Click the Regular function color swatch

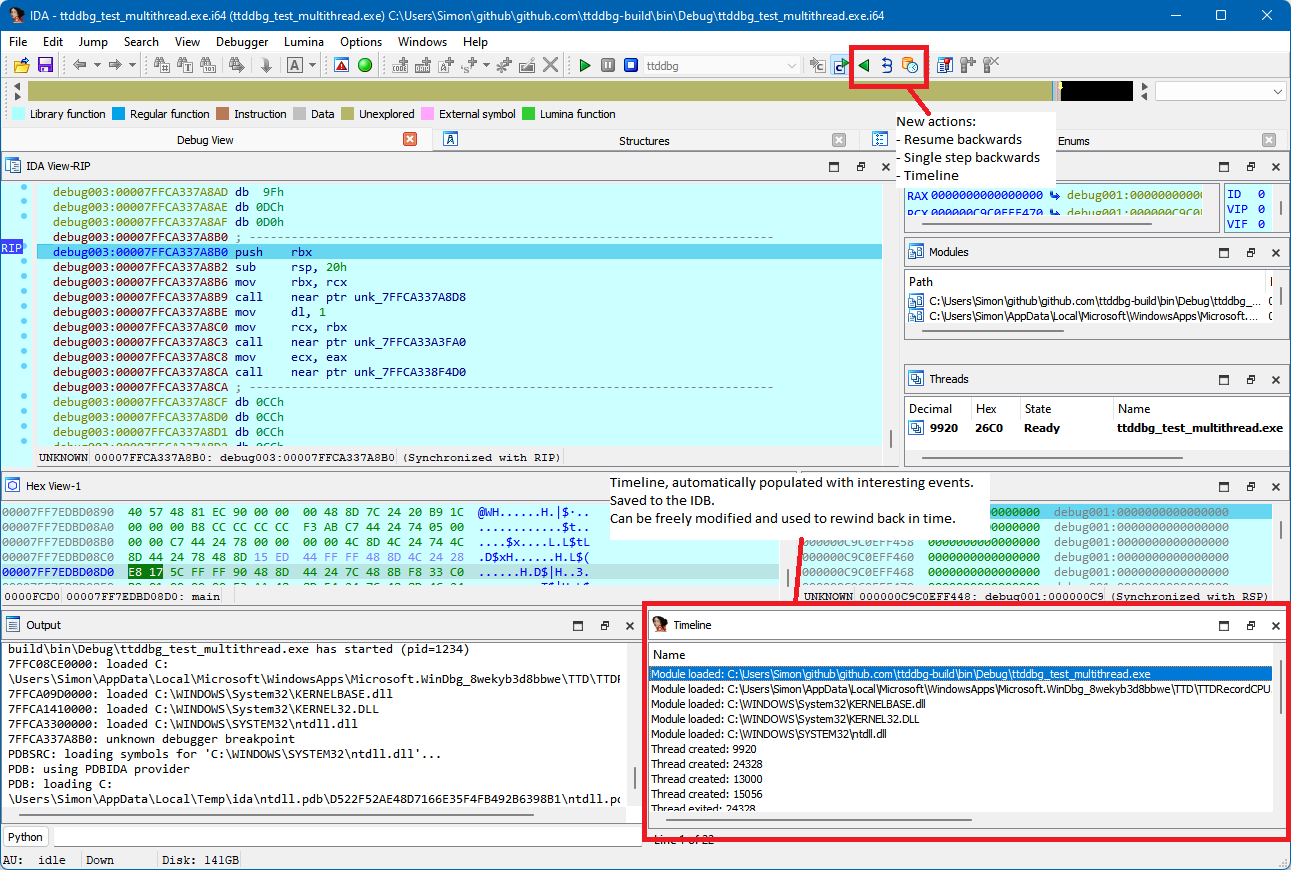pos(119,114)
